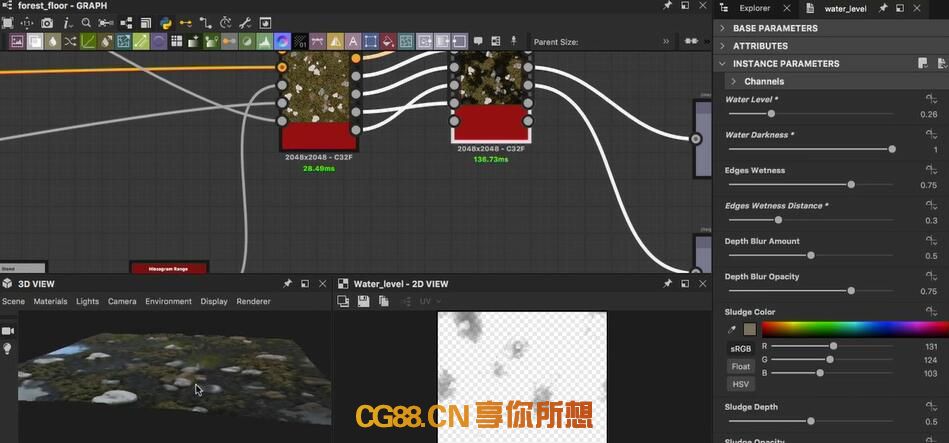The width and height of the screenshot is (949, 443).
Task: Add a Curve node from the toolbar
Action: point(88,41)
